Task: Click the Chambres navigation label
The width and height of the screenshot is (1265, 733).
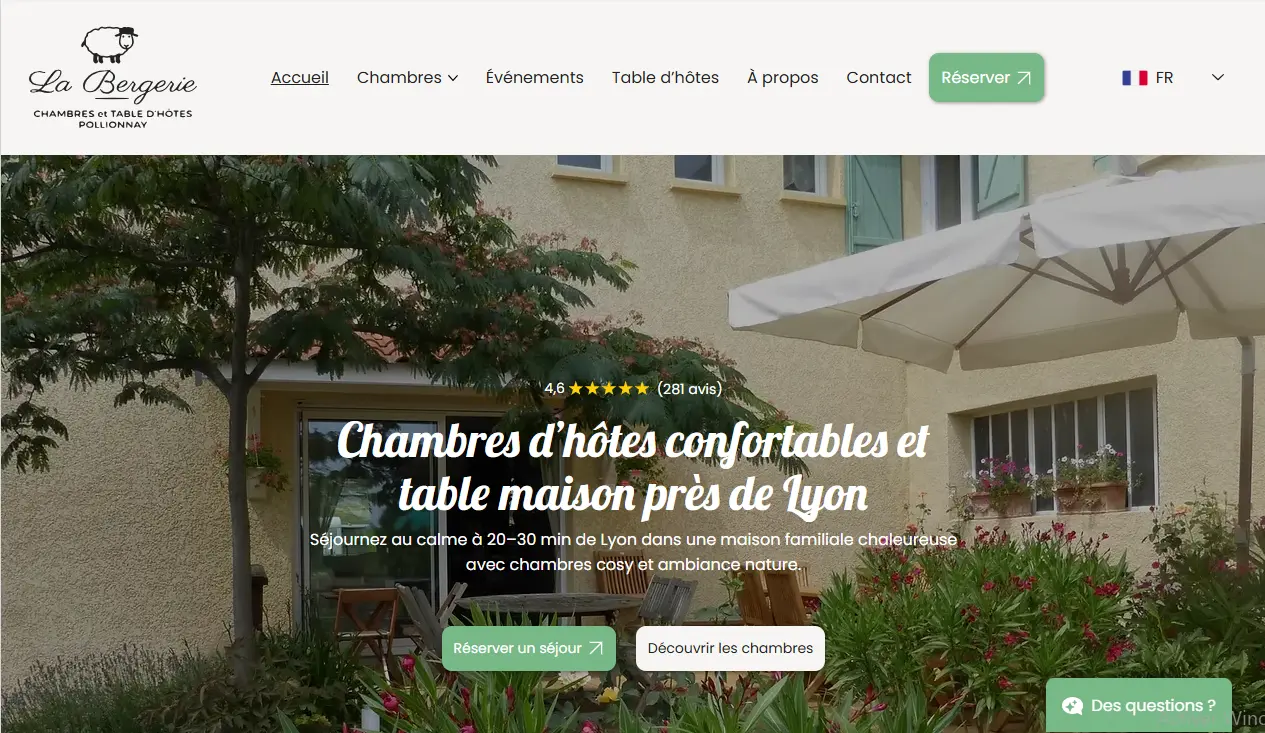Action: pyautogui.click(x=399, y=77)
